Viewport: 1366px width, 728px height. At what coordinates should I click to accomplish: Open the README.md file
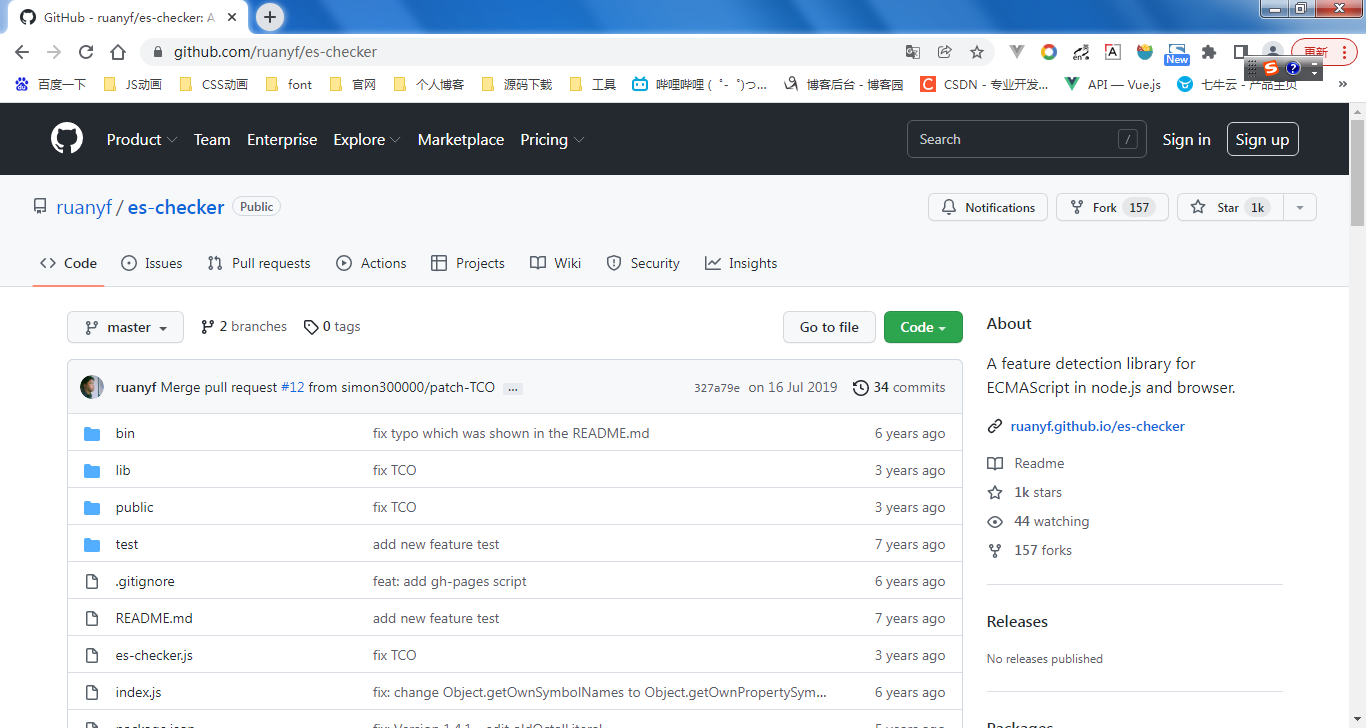click(154, 618)
